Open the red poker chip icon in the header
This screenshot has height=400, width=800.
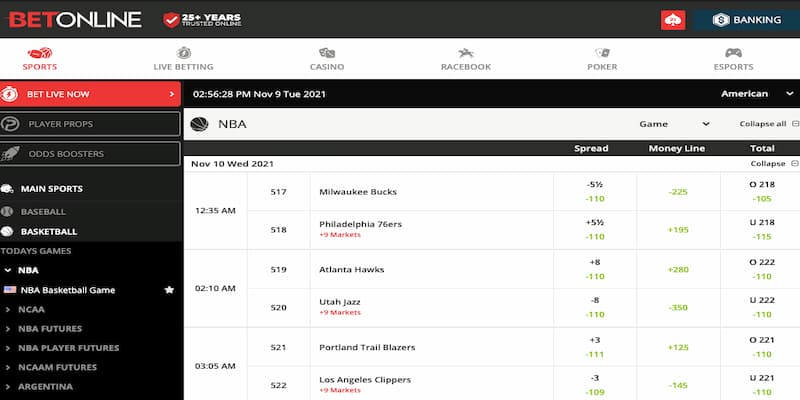point(673,20)
